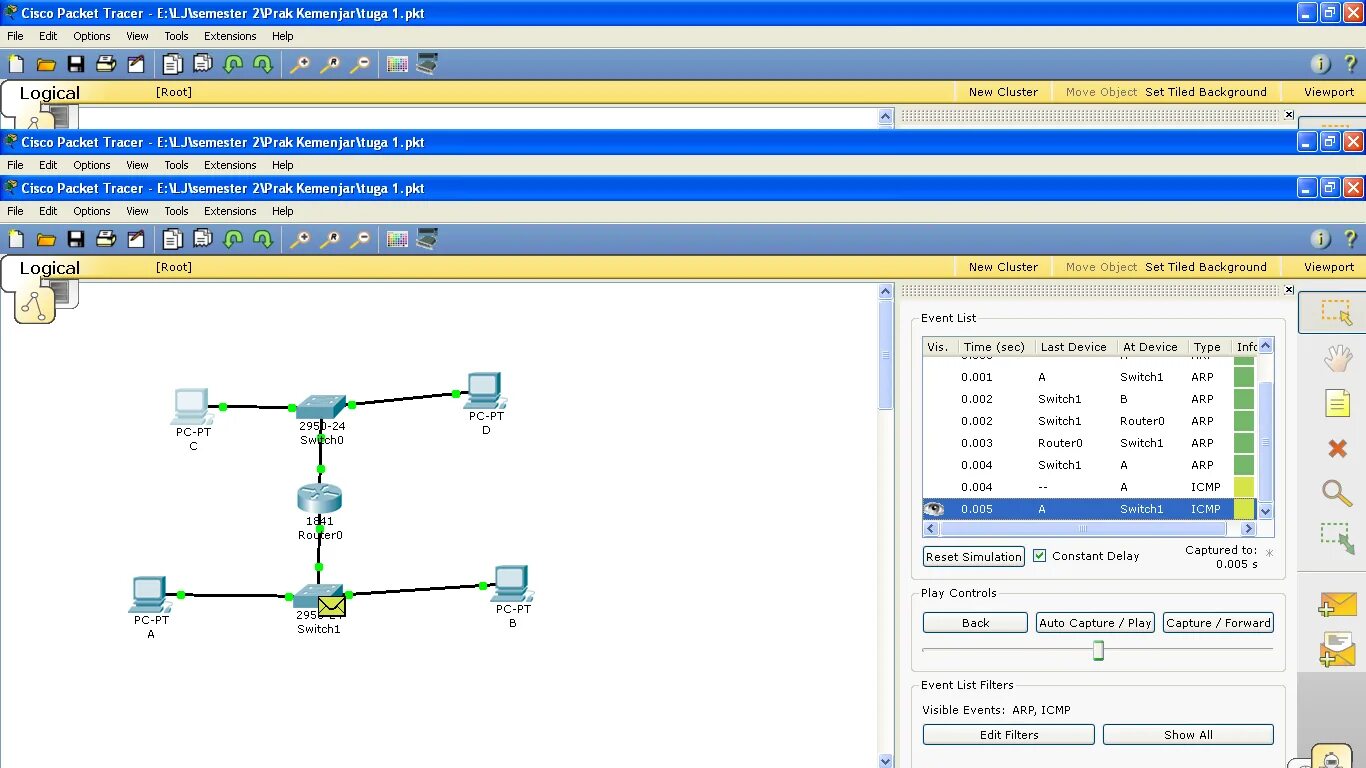This screenshot has width=1366, height=768.
Task: Choose the Resize Shape tool
Action: tap(1337, 538)
